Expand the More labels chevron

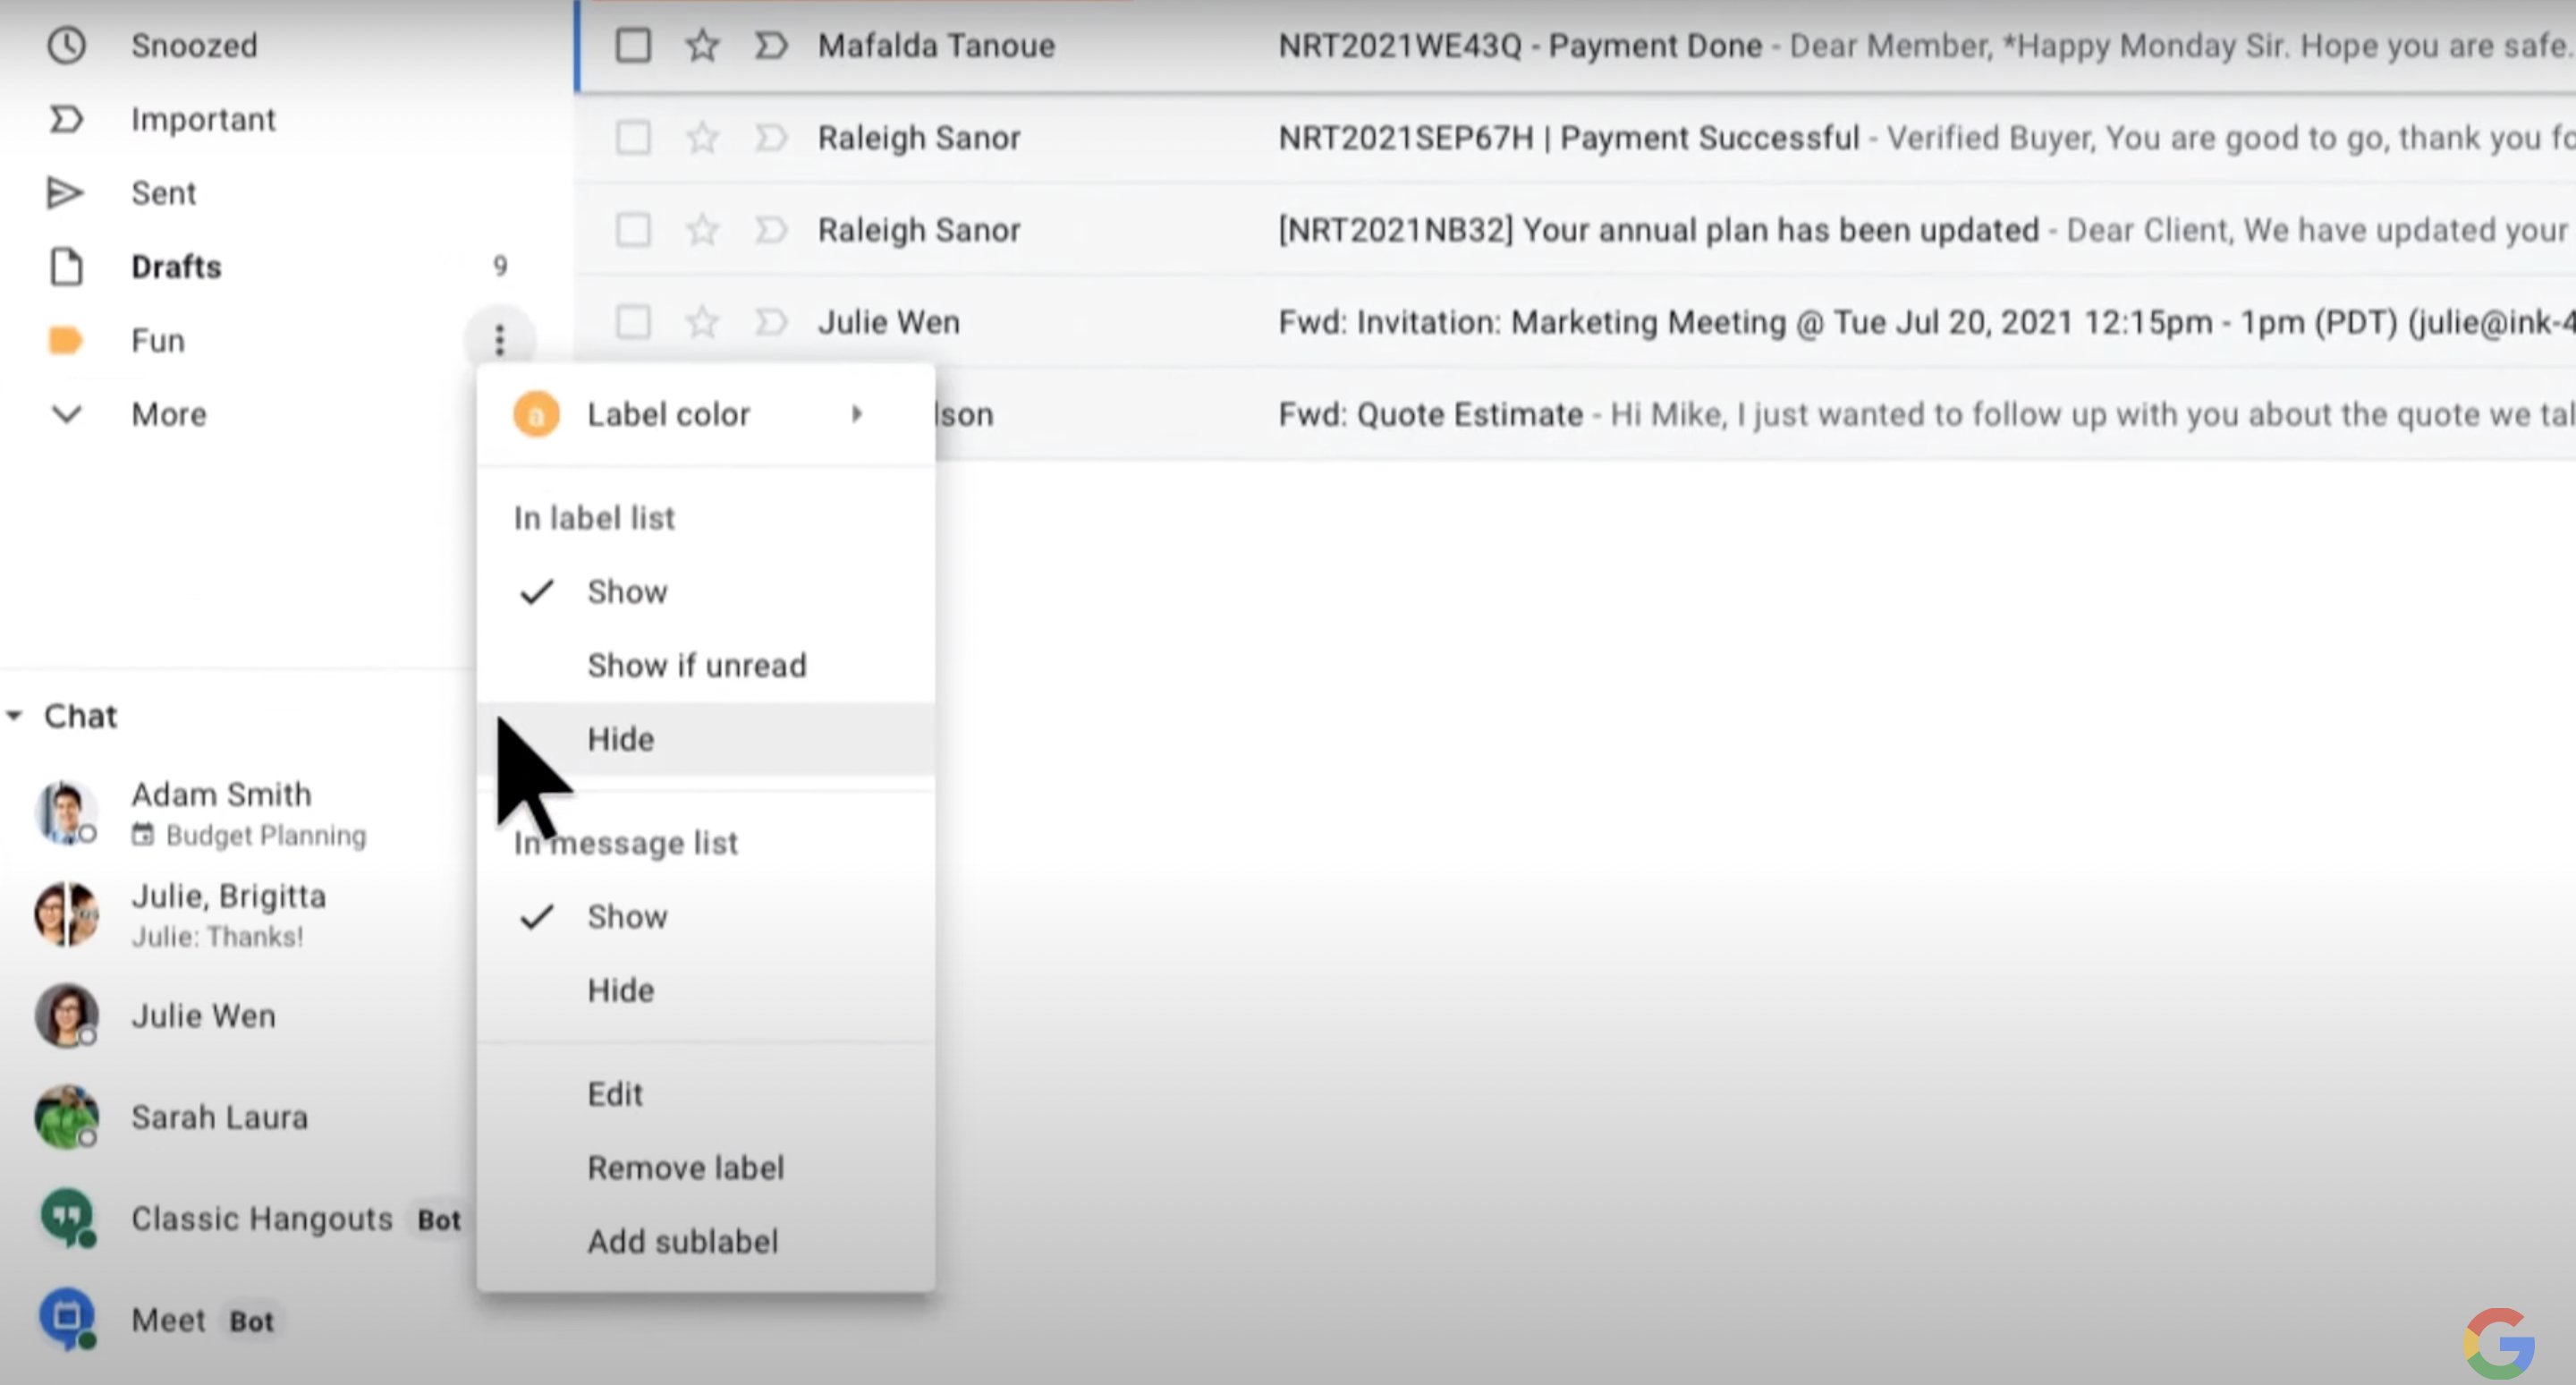(x=66, y=414)
